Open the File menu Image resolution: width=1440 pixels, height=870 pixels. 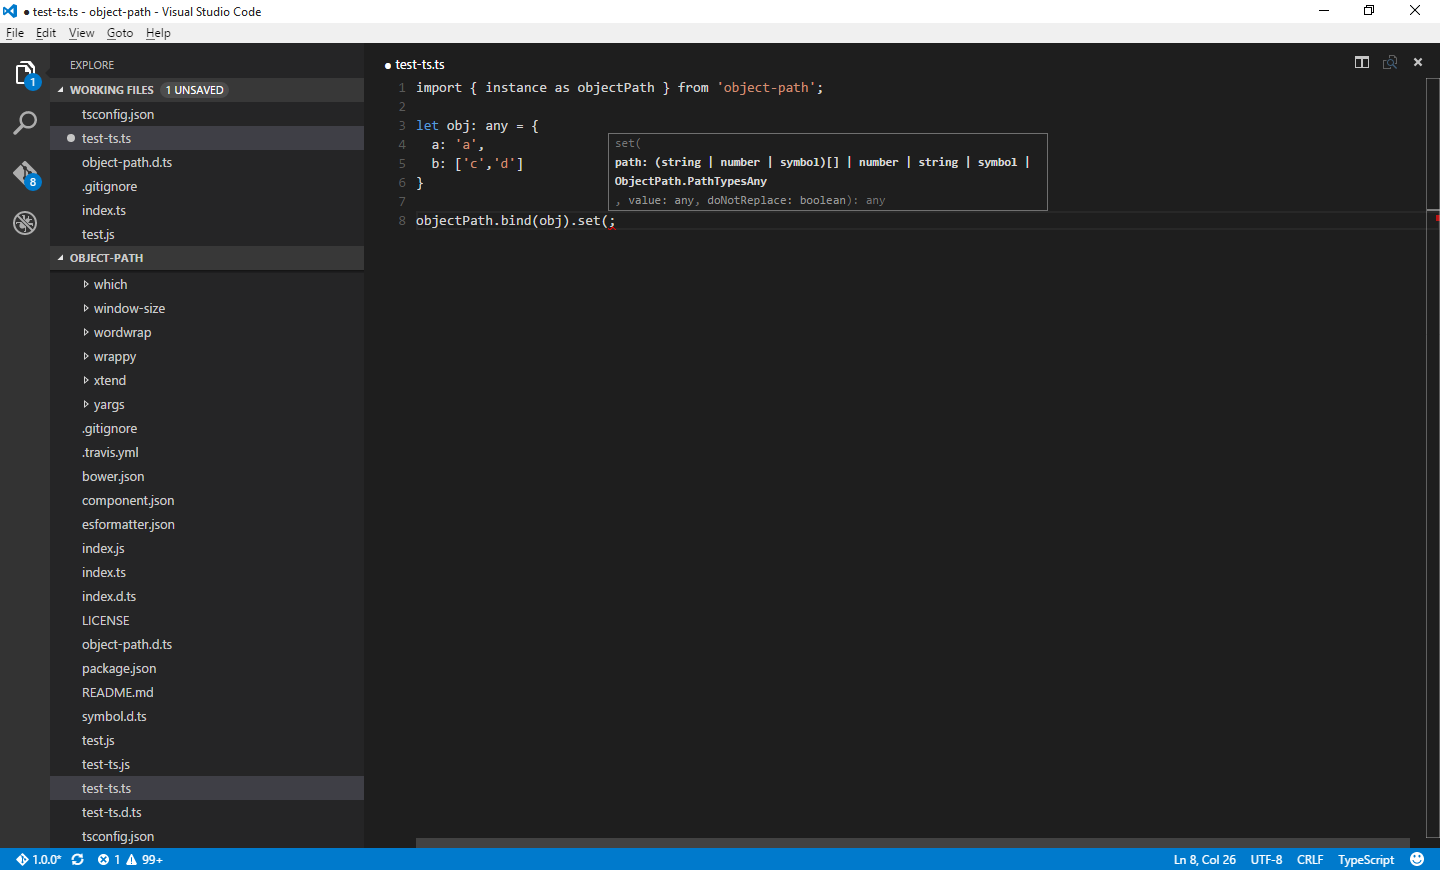[x=15, y=33]
